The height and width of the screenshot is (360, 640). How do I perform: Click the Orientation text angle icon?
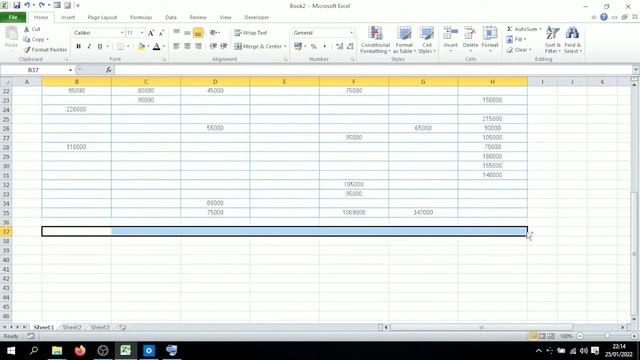tap(213, 33)
